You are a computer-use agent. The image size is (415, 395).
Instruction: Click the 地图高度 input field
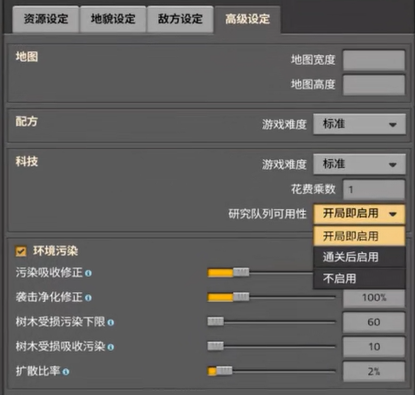374,85
